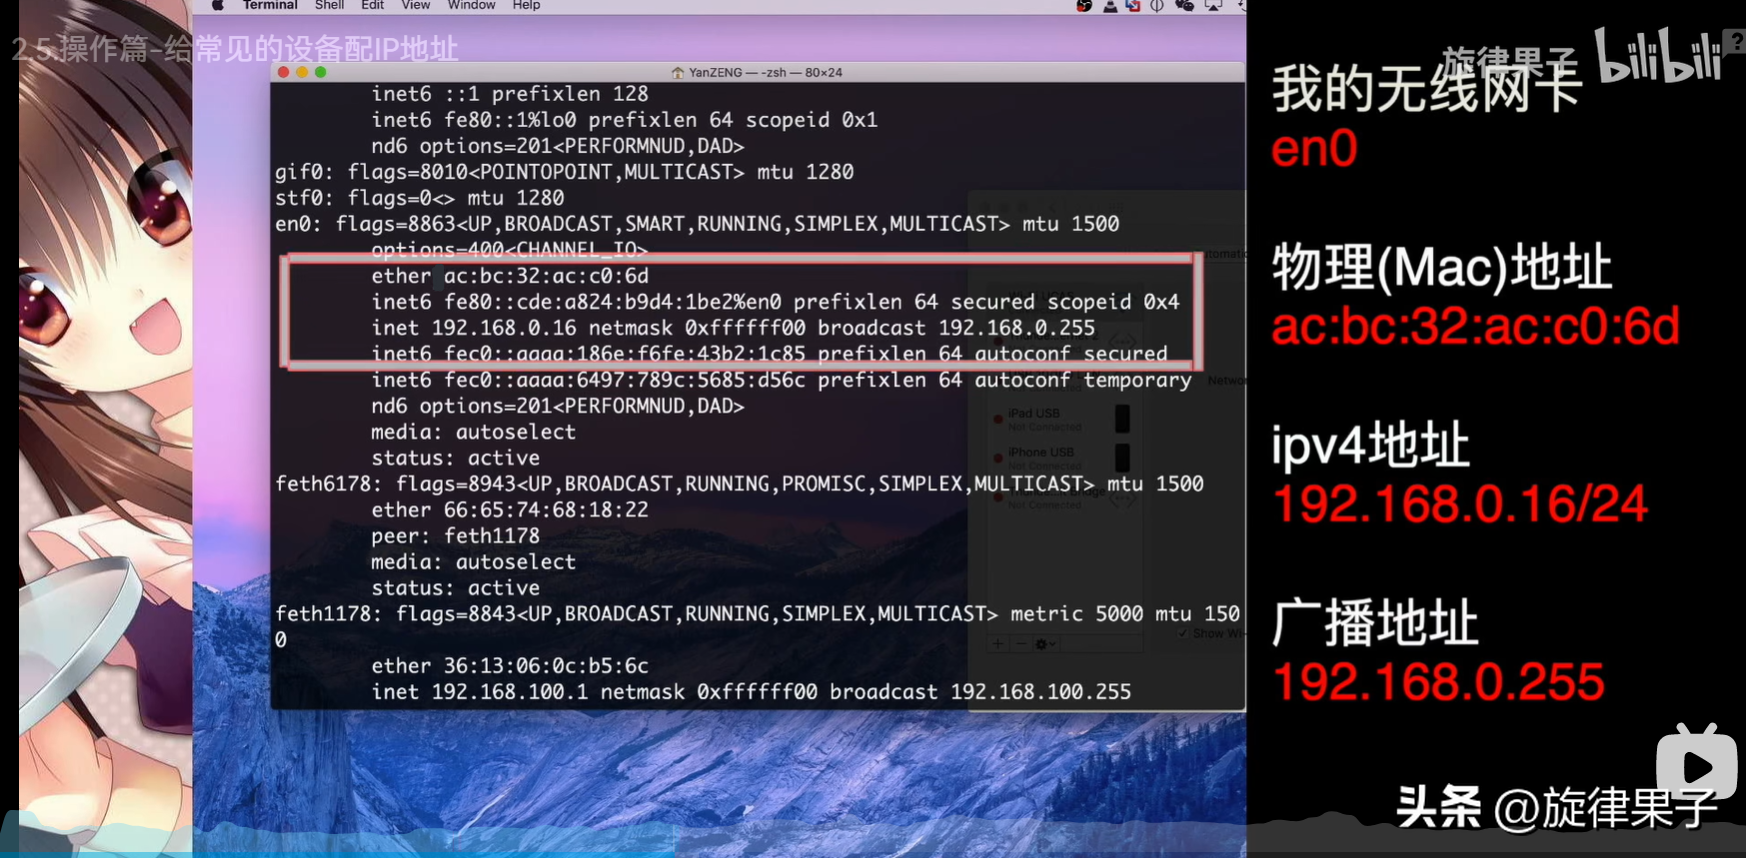1746x858 pixels.
Task: Open the Terminal application menu
Action: [x=269, y=6]
